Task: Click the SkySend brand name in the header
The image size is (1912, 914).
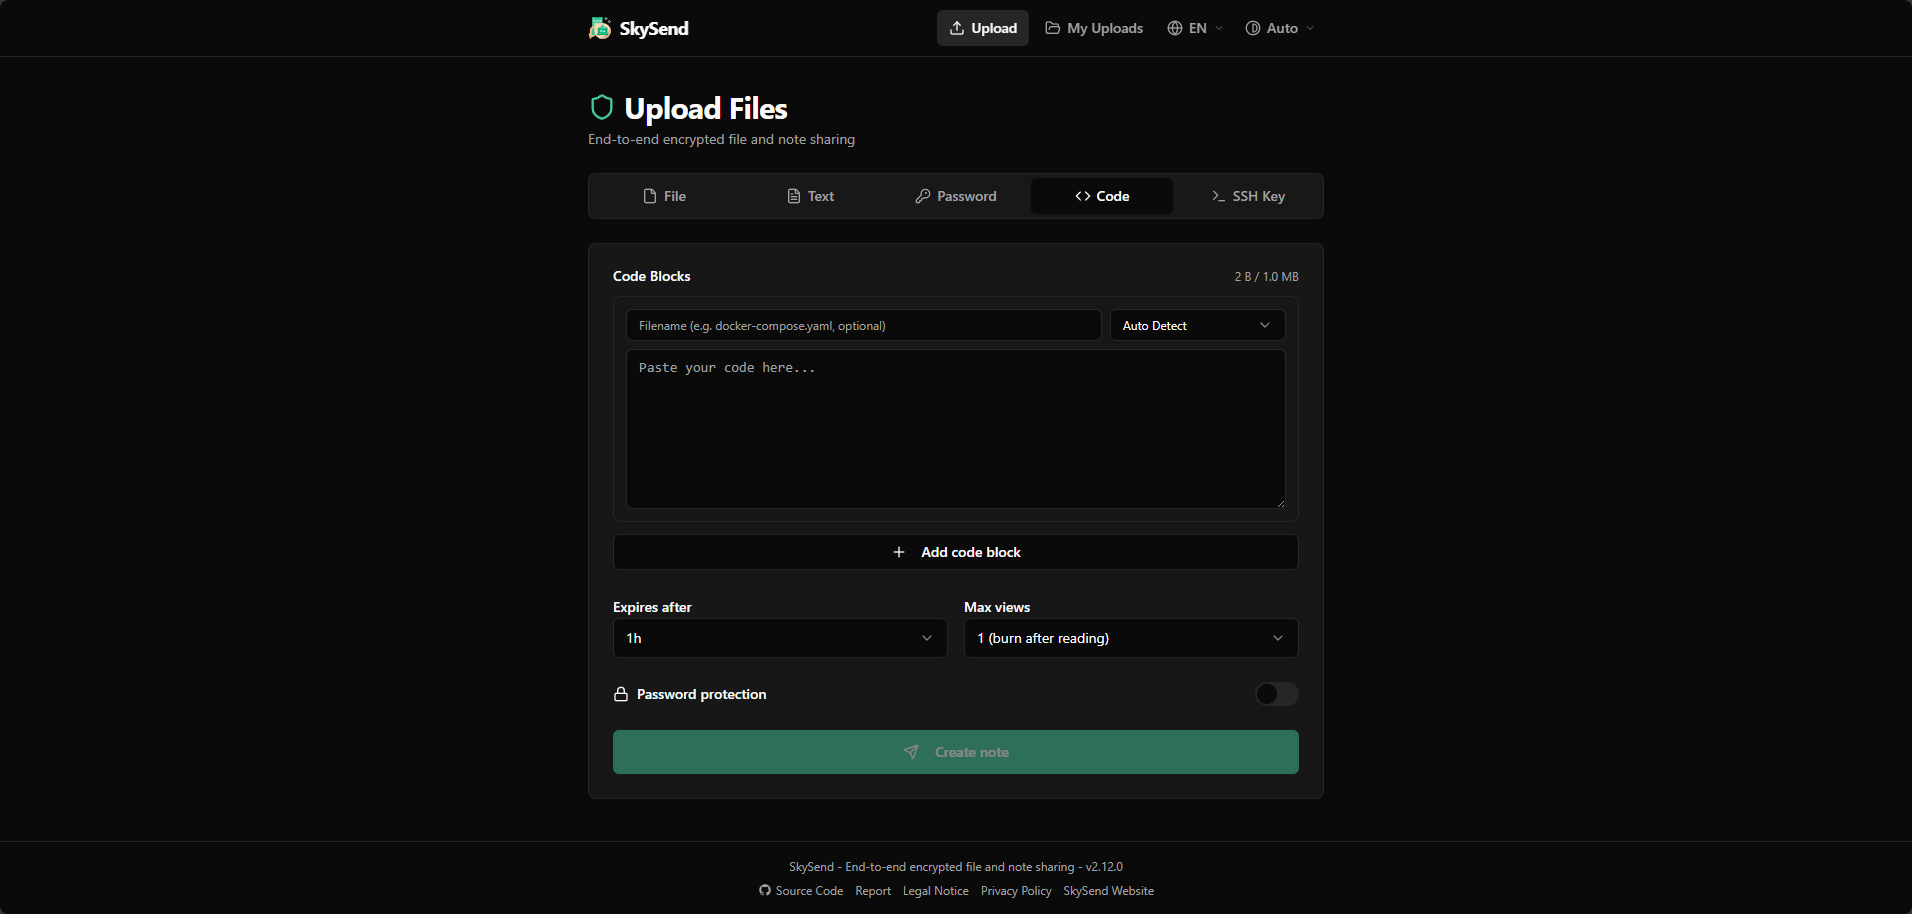Action: [654, 28]
